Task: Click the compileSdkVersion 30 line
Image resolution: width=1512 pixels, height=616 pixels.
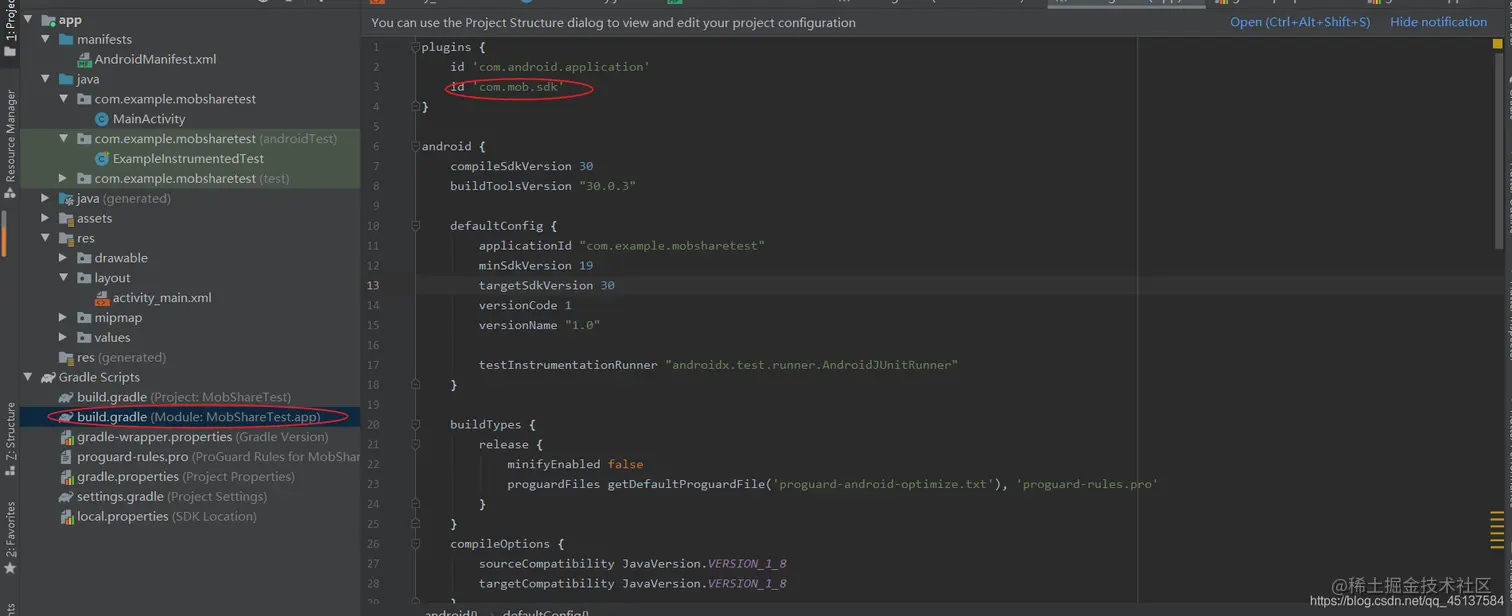Action: point(521,166)
